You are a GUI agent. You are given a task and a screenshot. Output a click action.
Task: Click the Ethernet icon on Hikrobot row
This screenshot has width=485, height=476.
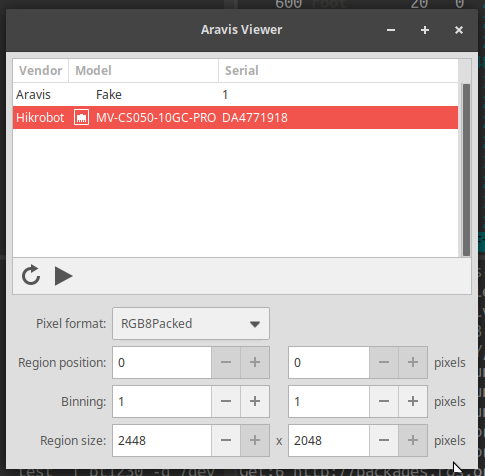pos(81,118)
